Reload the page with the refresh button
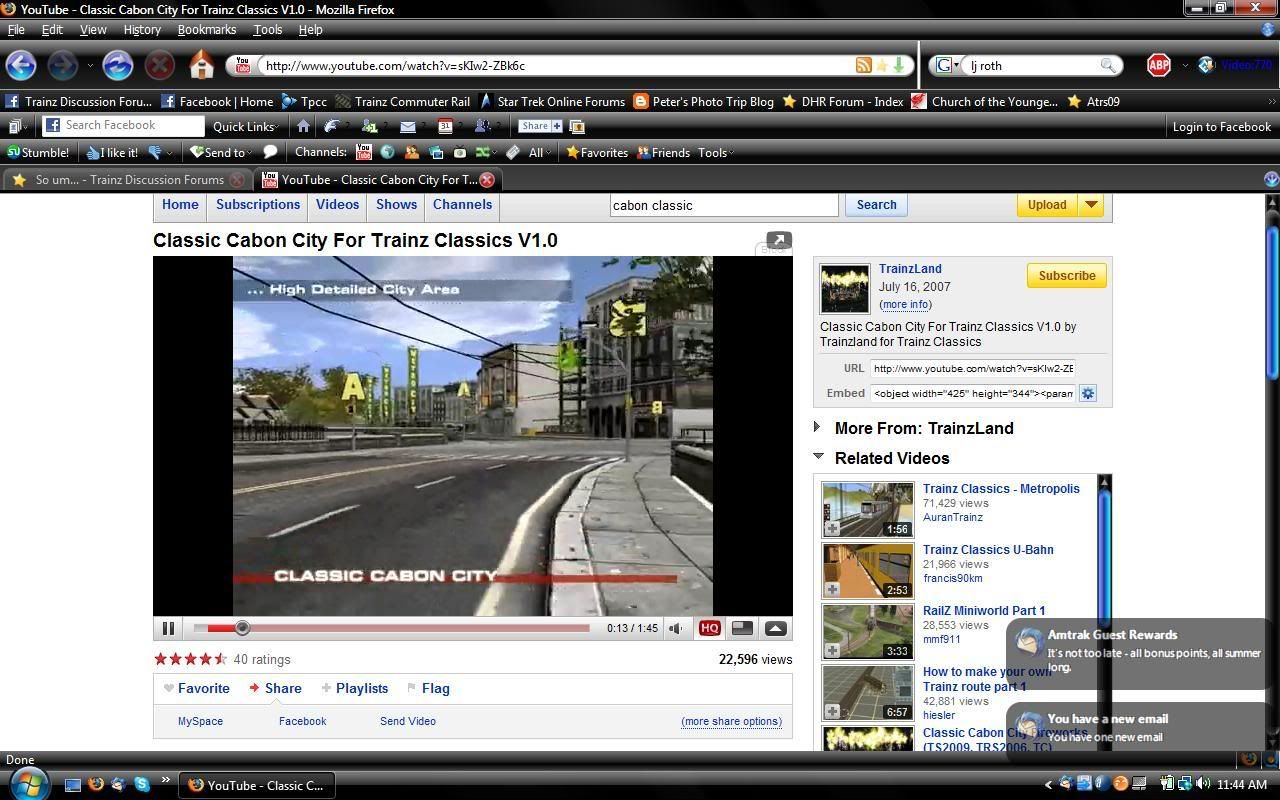The image size is (1280, 800). pyautogui.click(x=117, y=66)
